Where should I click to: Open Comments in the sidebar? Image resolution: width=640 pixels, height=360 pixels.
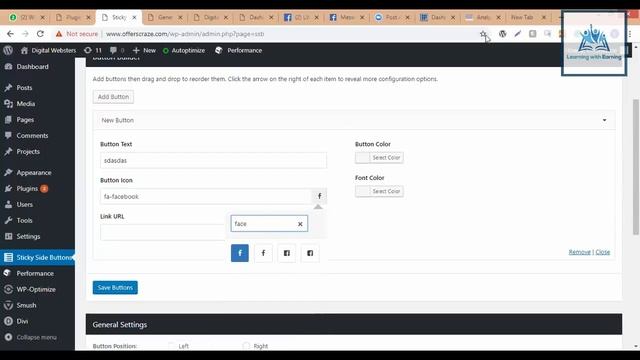tap(32, 136)
